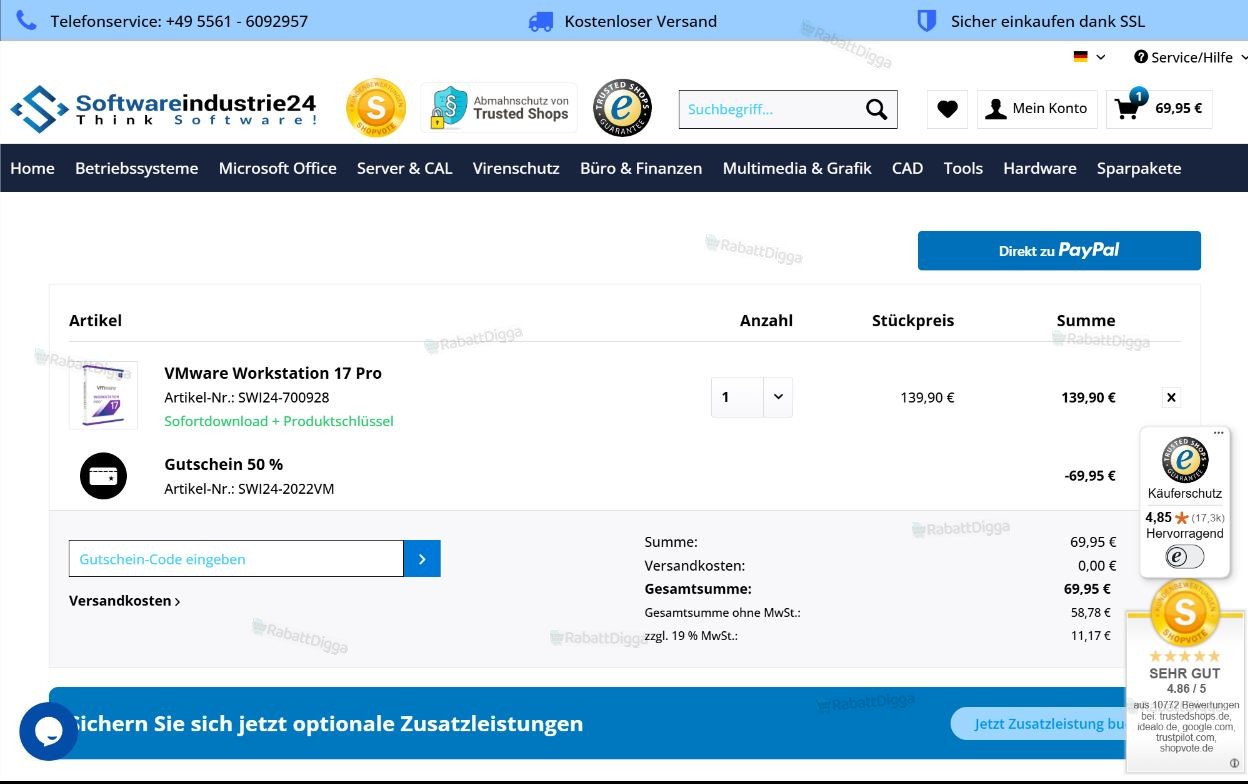Image resolution: width=1248 pixels, height=784 pixels.
Task: Click VMware Workstation product thumbnail
Action: point(103,396)
